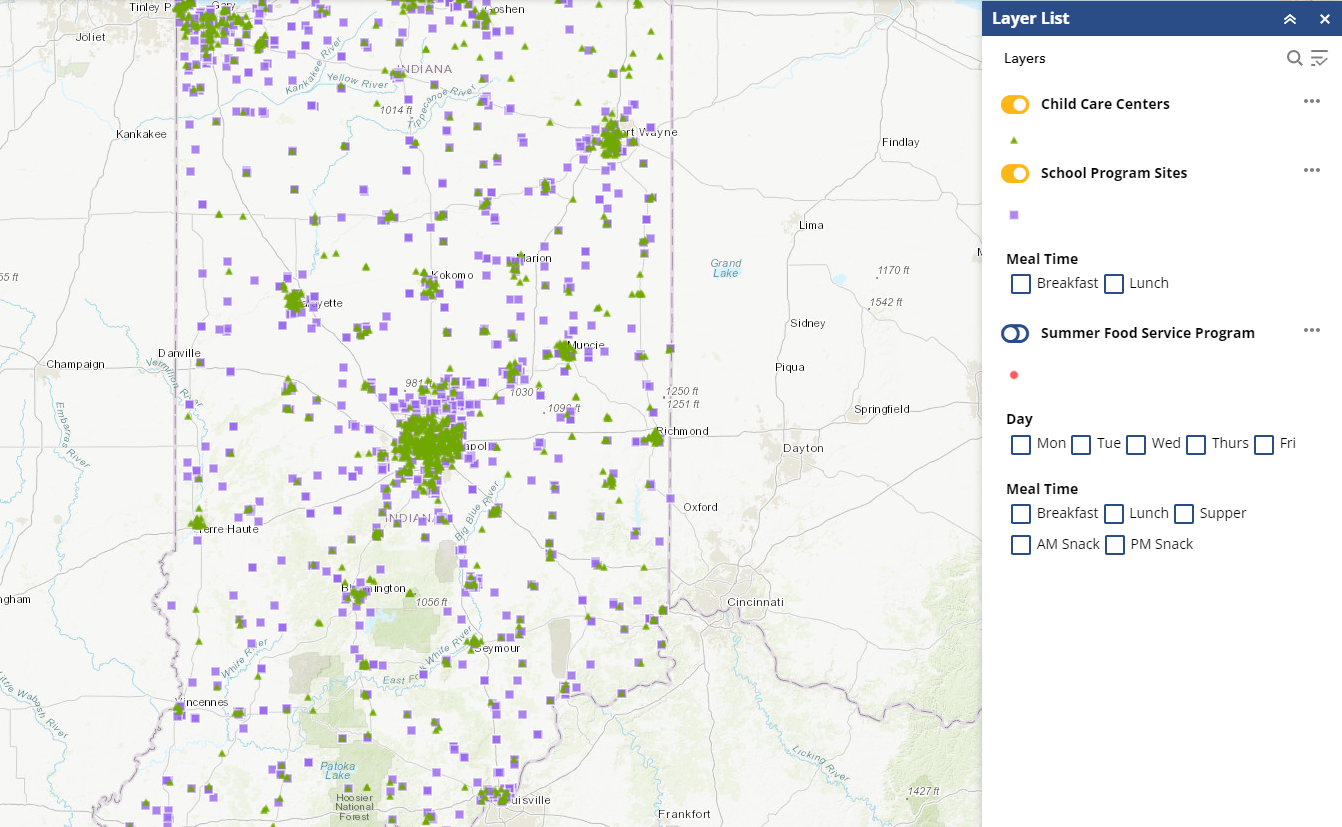1342x827 pixels.
Task: Check the Mon day filter
Action: pos(1021,444)
